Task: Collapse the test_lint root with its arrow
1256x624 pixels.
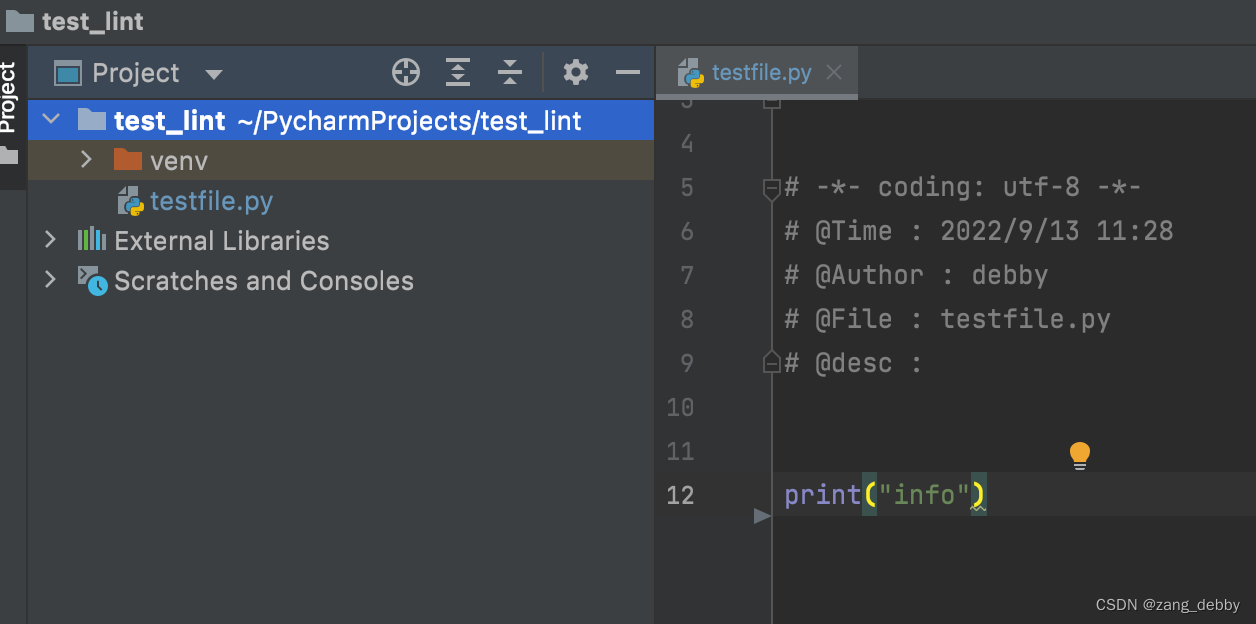Action: [x=51, y=118]
